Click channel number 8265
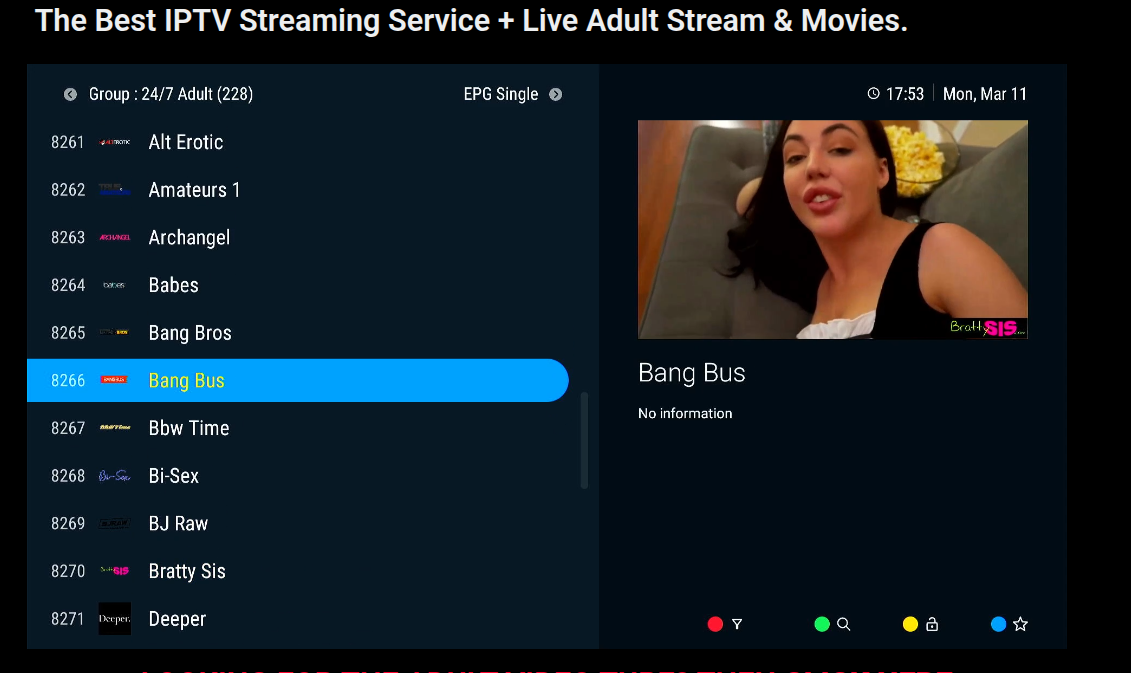This screenshot has height=673, width=1131. pyautogui.click(x=68, y=333)
